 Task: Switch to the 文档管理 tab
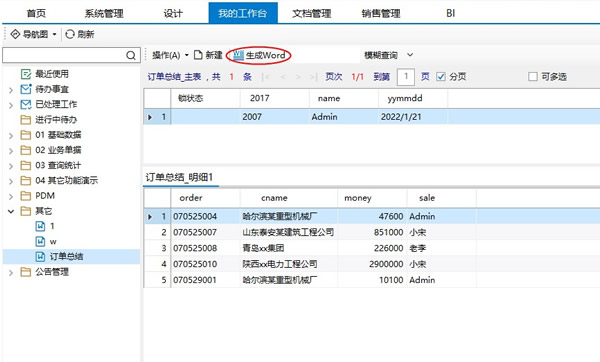[x=311, y=13]
